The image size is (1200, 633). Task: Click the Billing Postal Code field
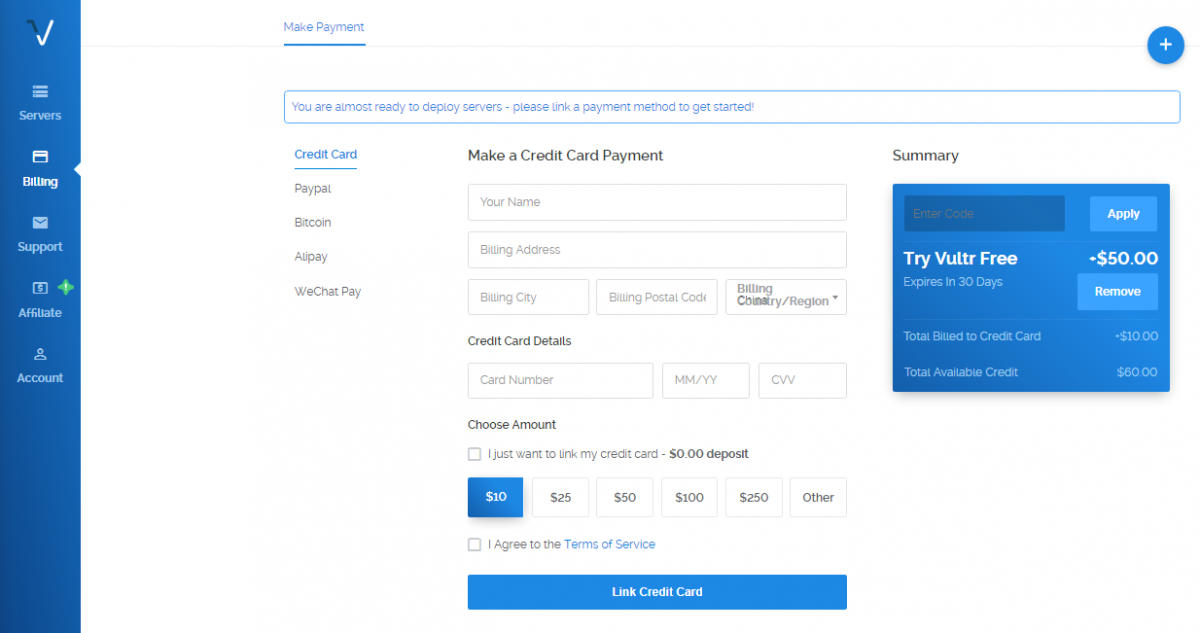point(657,297)
